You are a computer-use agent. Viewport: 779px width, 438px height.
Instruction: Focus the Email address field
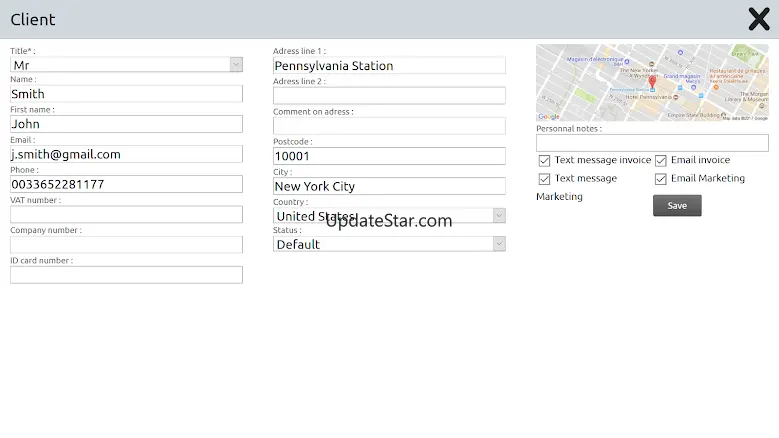pos(126,154)
